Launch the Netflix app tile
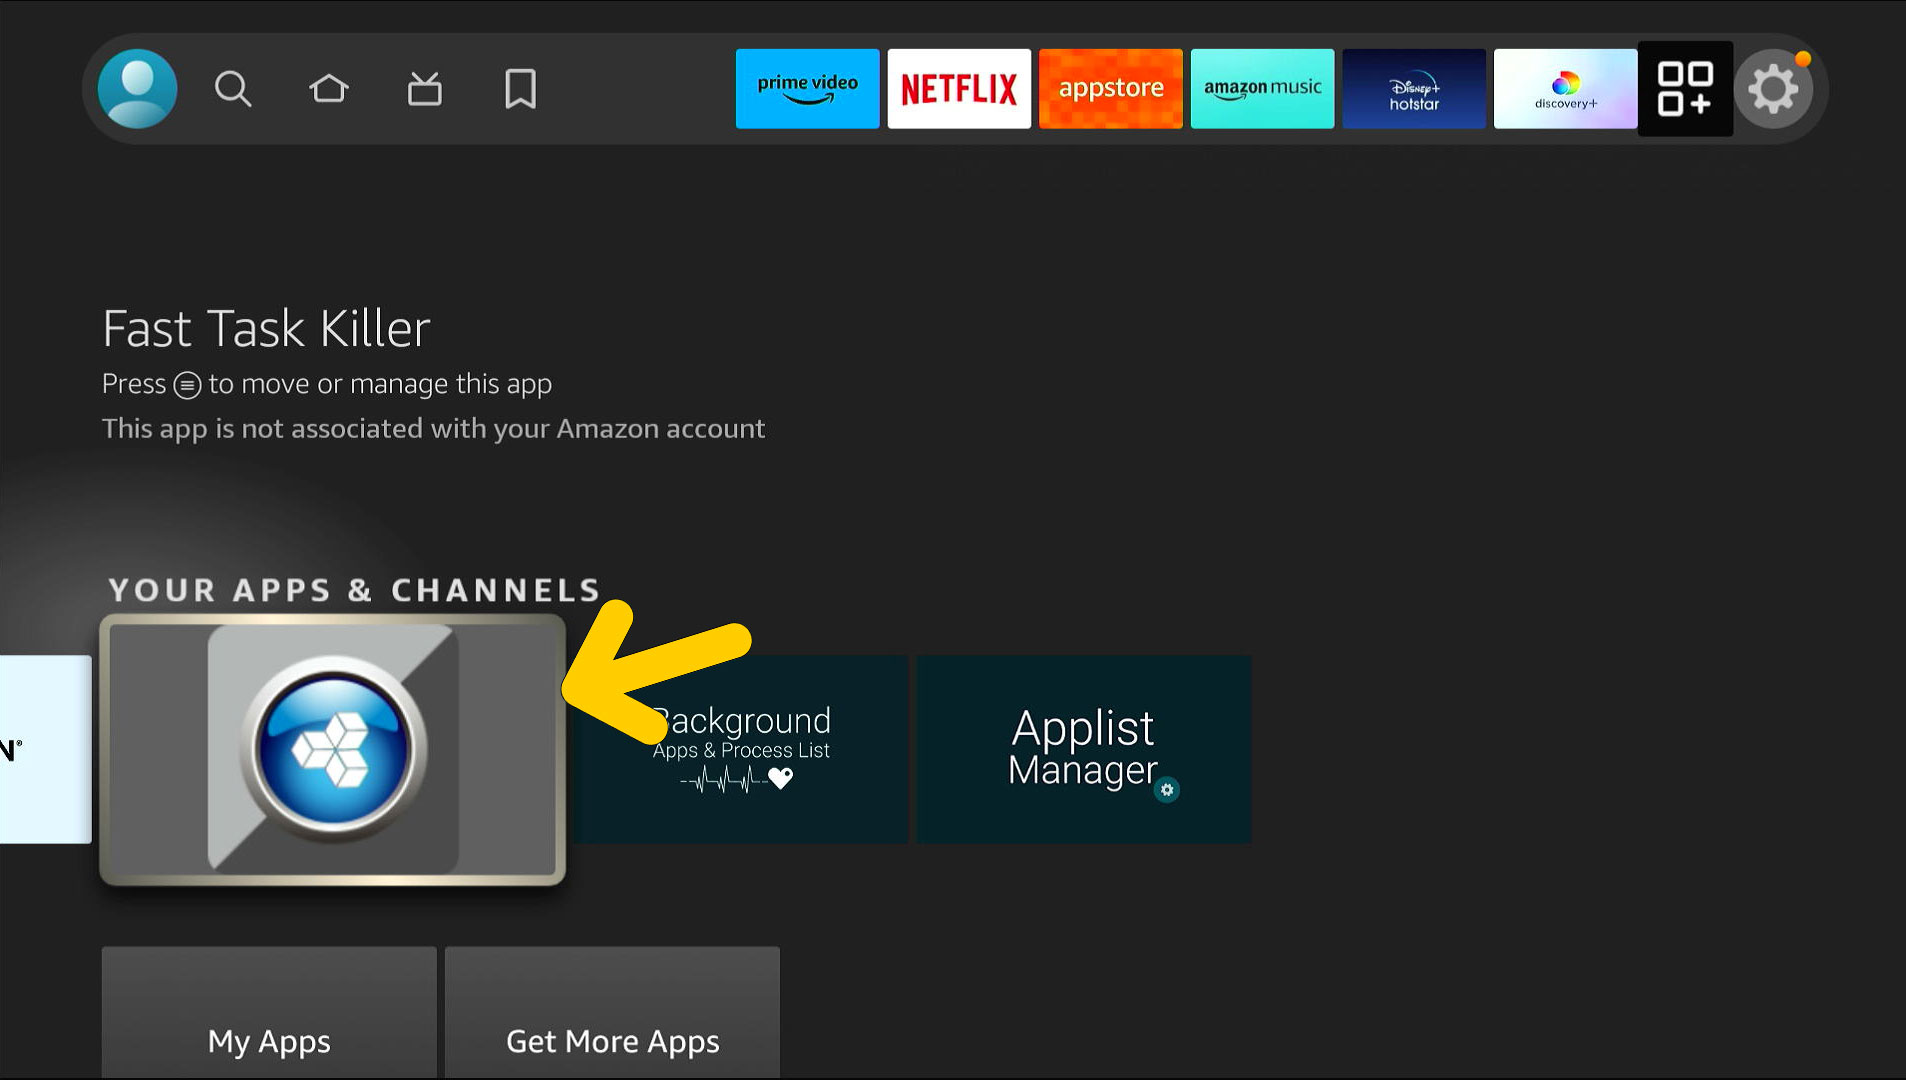Image resolution: width=1906 pixels, height=1080 pixels. tap(959, 89)
